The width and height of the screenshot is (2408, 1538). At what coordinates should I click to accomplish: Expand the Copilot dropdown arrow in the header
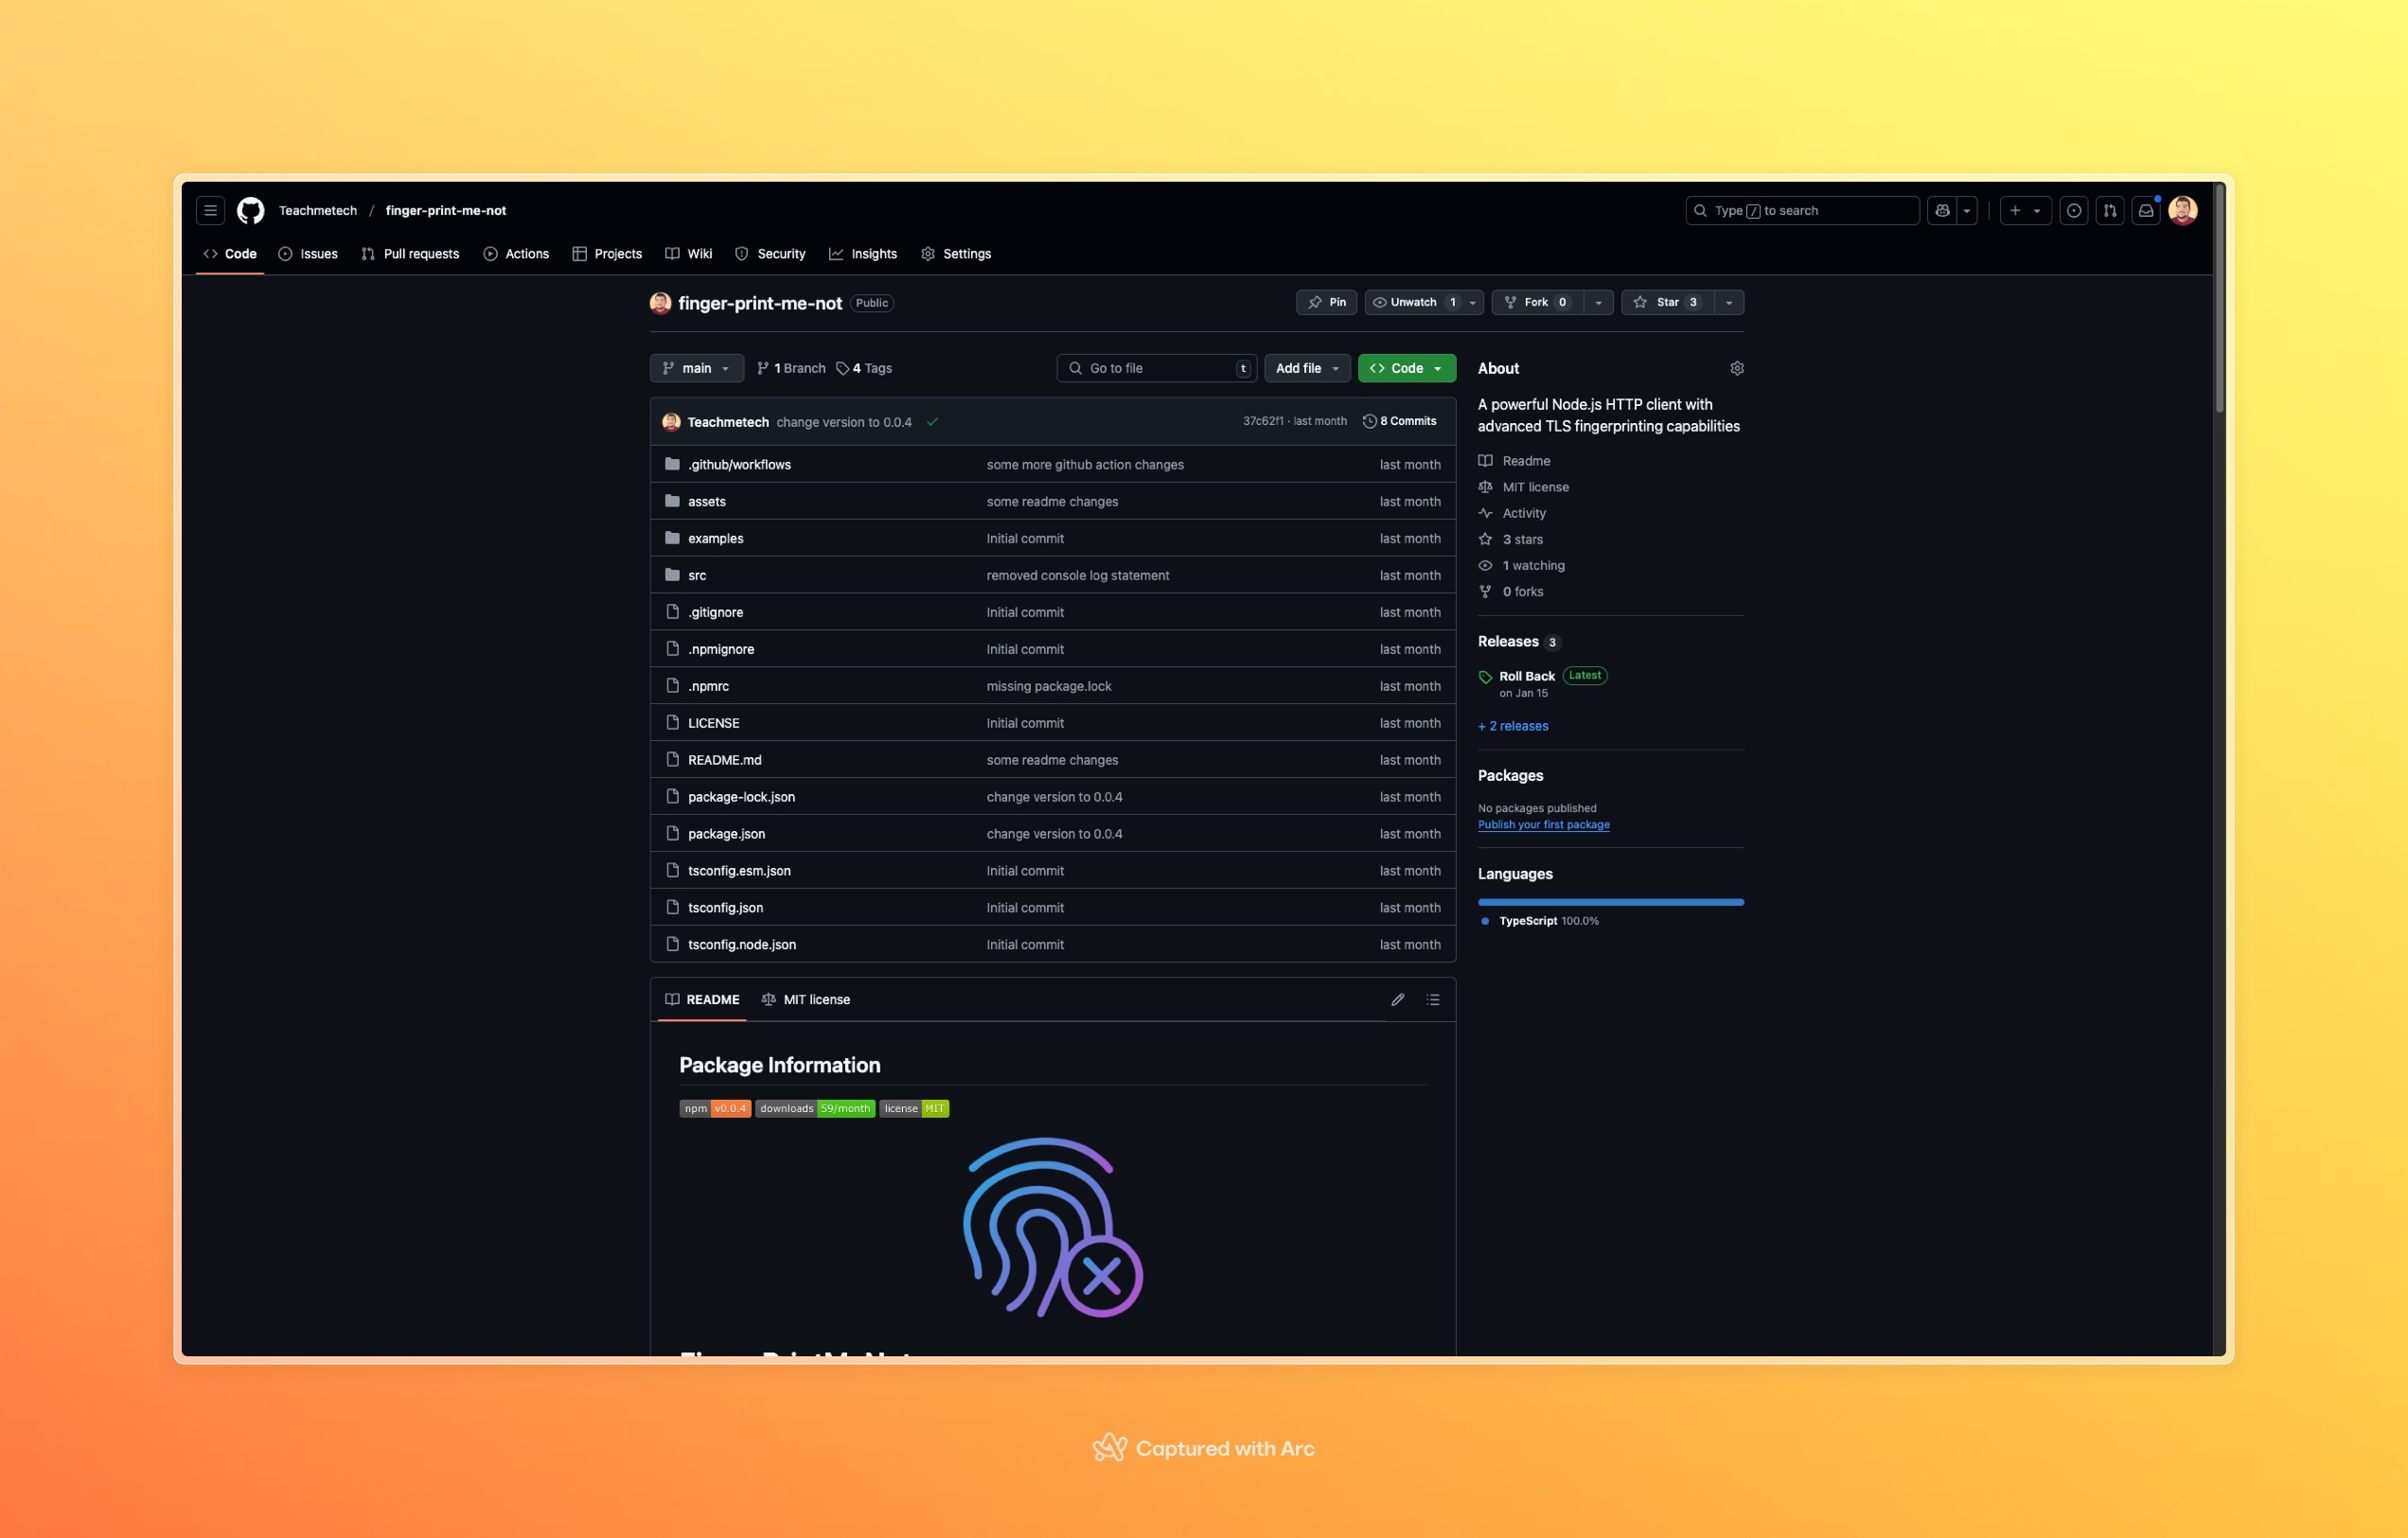1967,210
